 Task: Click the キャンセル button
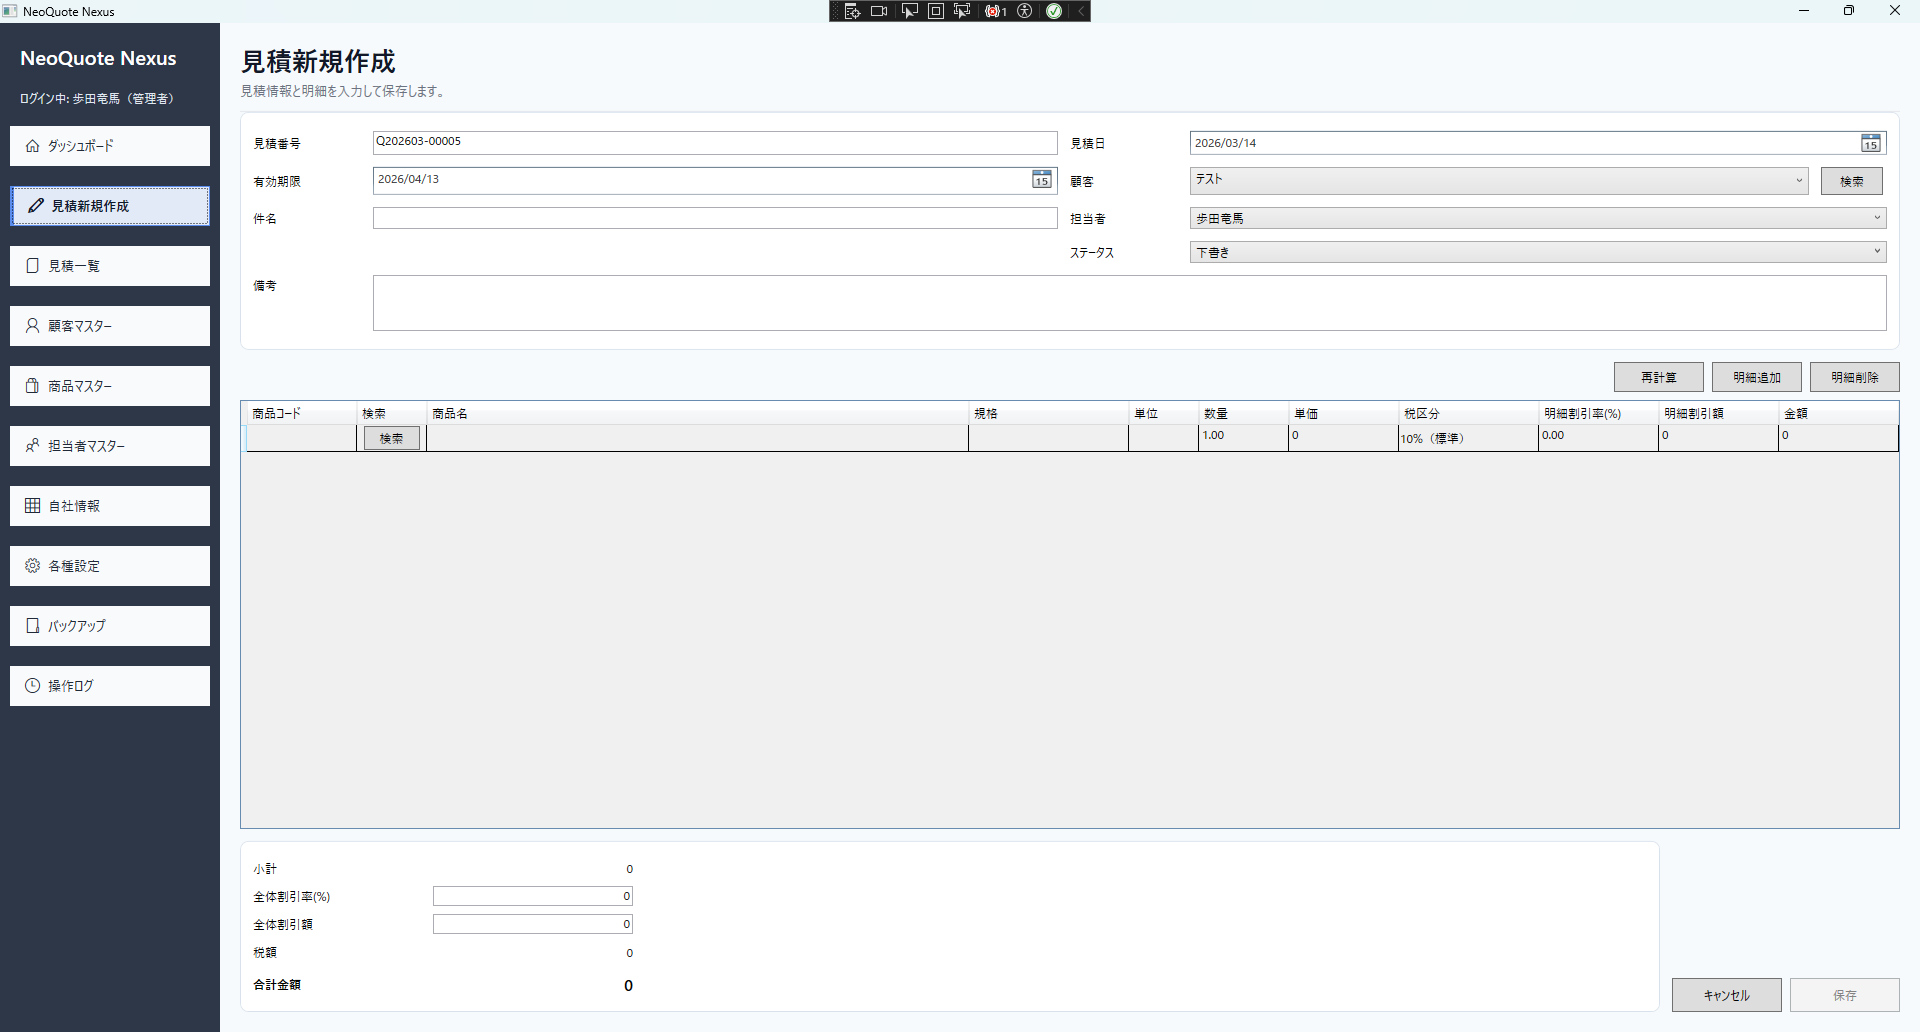1726,995
